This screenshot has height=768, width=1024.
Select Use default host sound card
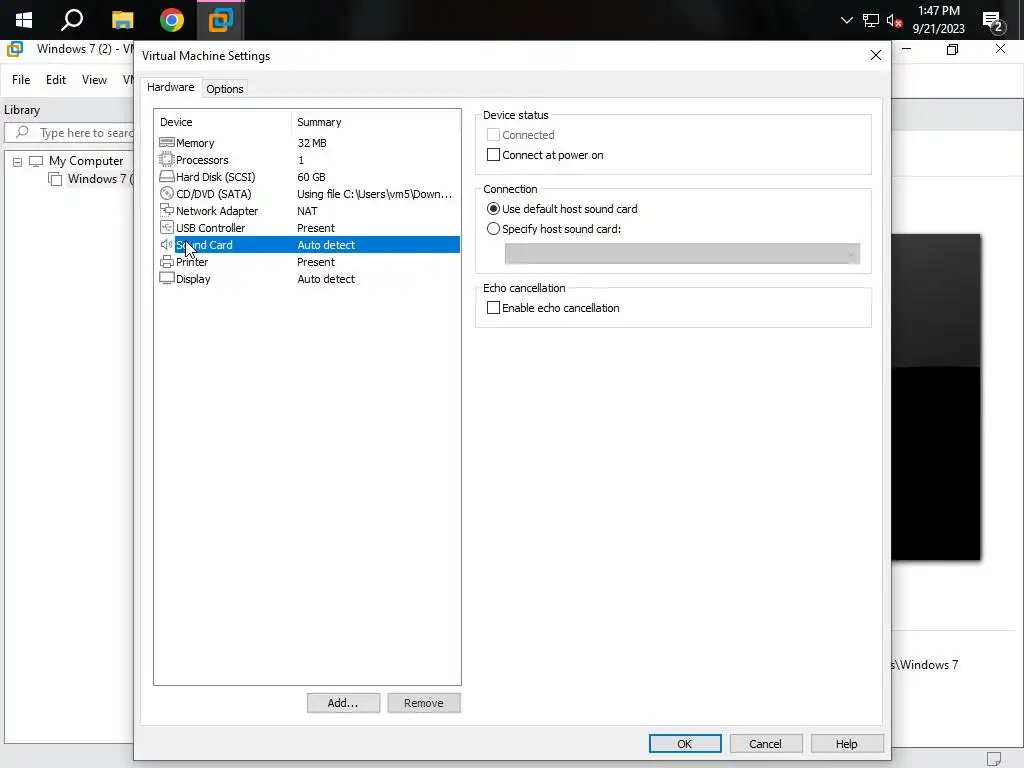pyautogui.click(x=493, y=209)
